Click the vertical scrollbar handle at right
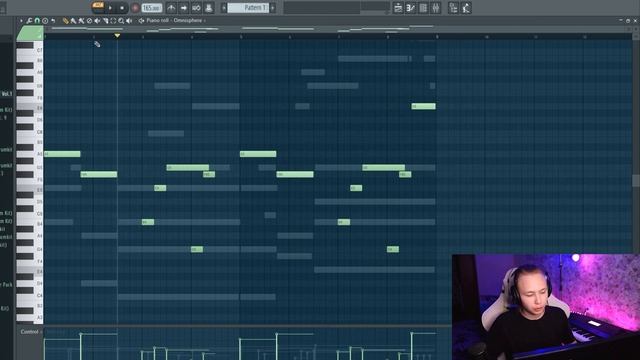The image size is (640, 360). (636, 180)
